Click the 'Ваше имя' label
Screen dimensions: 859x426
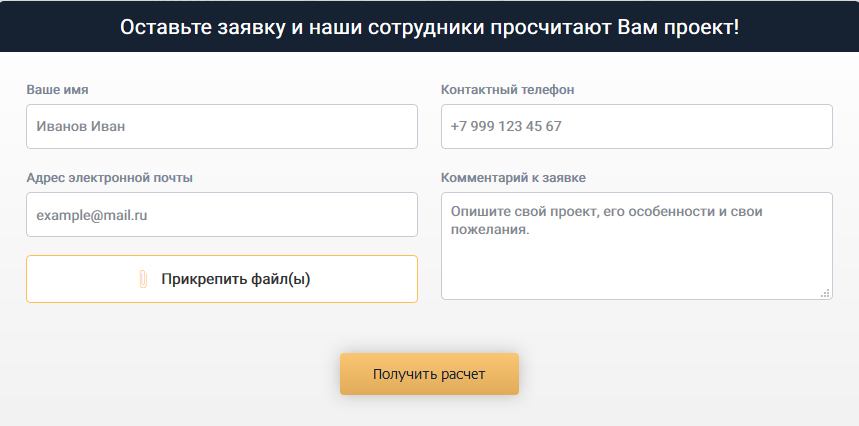coord(58,90)
